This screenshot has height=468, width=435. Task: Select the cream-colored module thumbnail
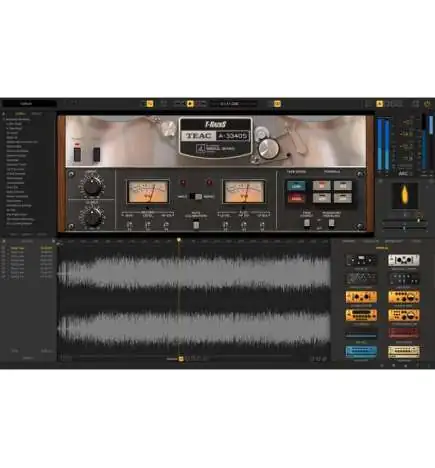(x=404, y=351)
